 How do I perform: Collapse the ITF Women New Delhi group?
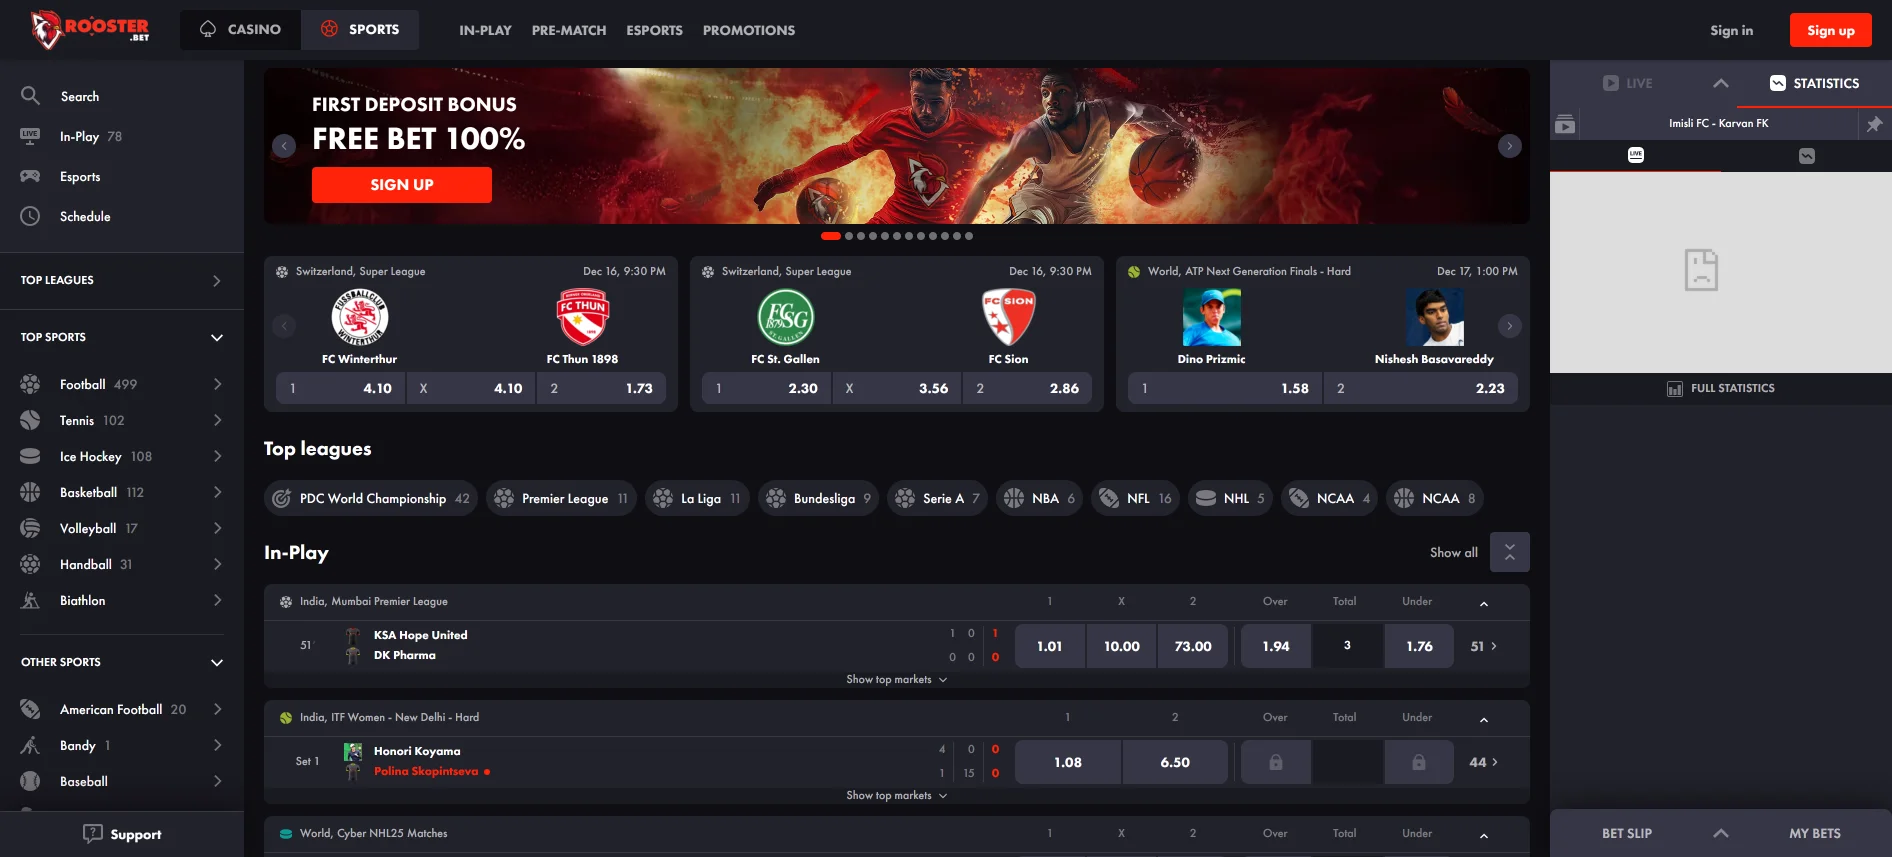click(1484, 719)
